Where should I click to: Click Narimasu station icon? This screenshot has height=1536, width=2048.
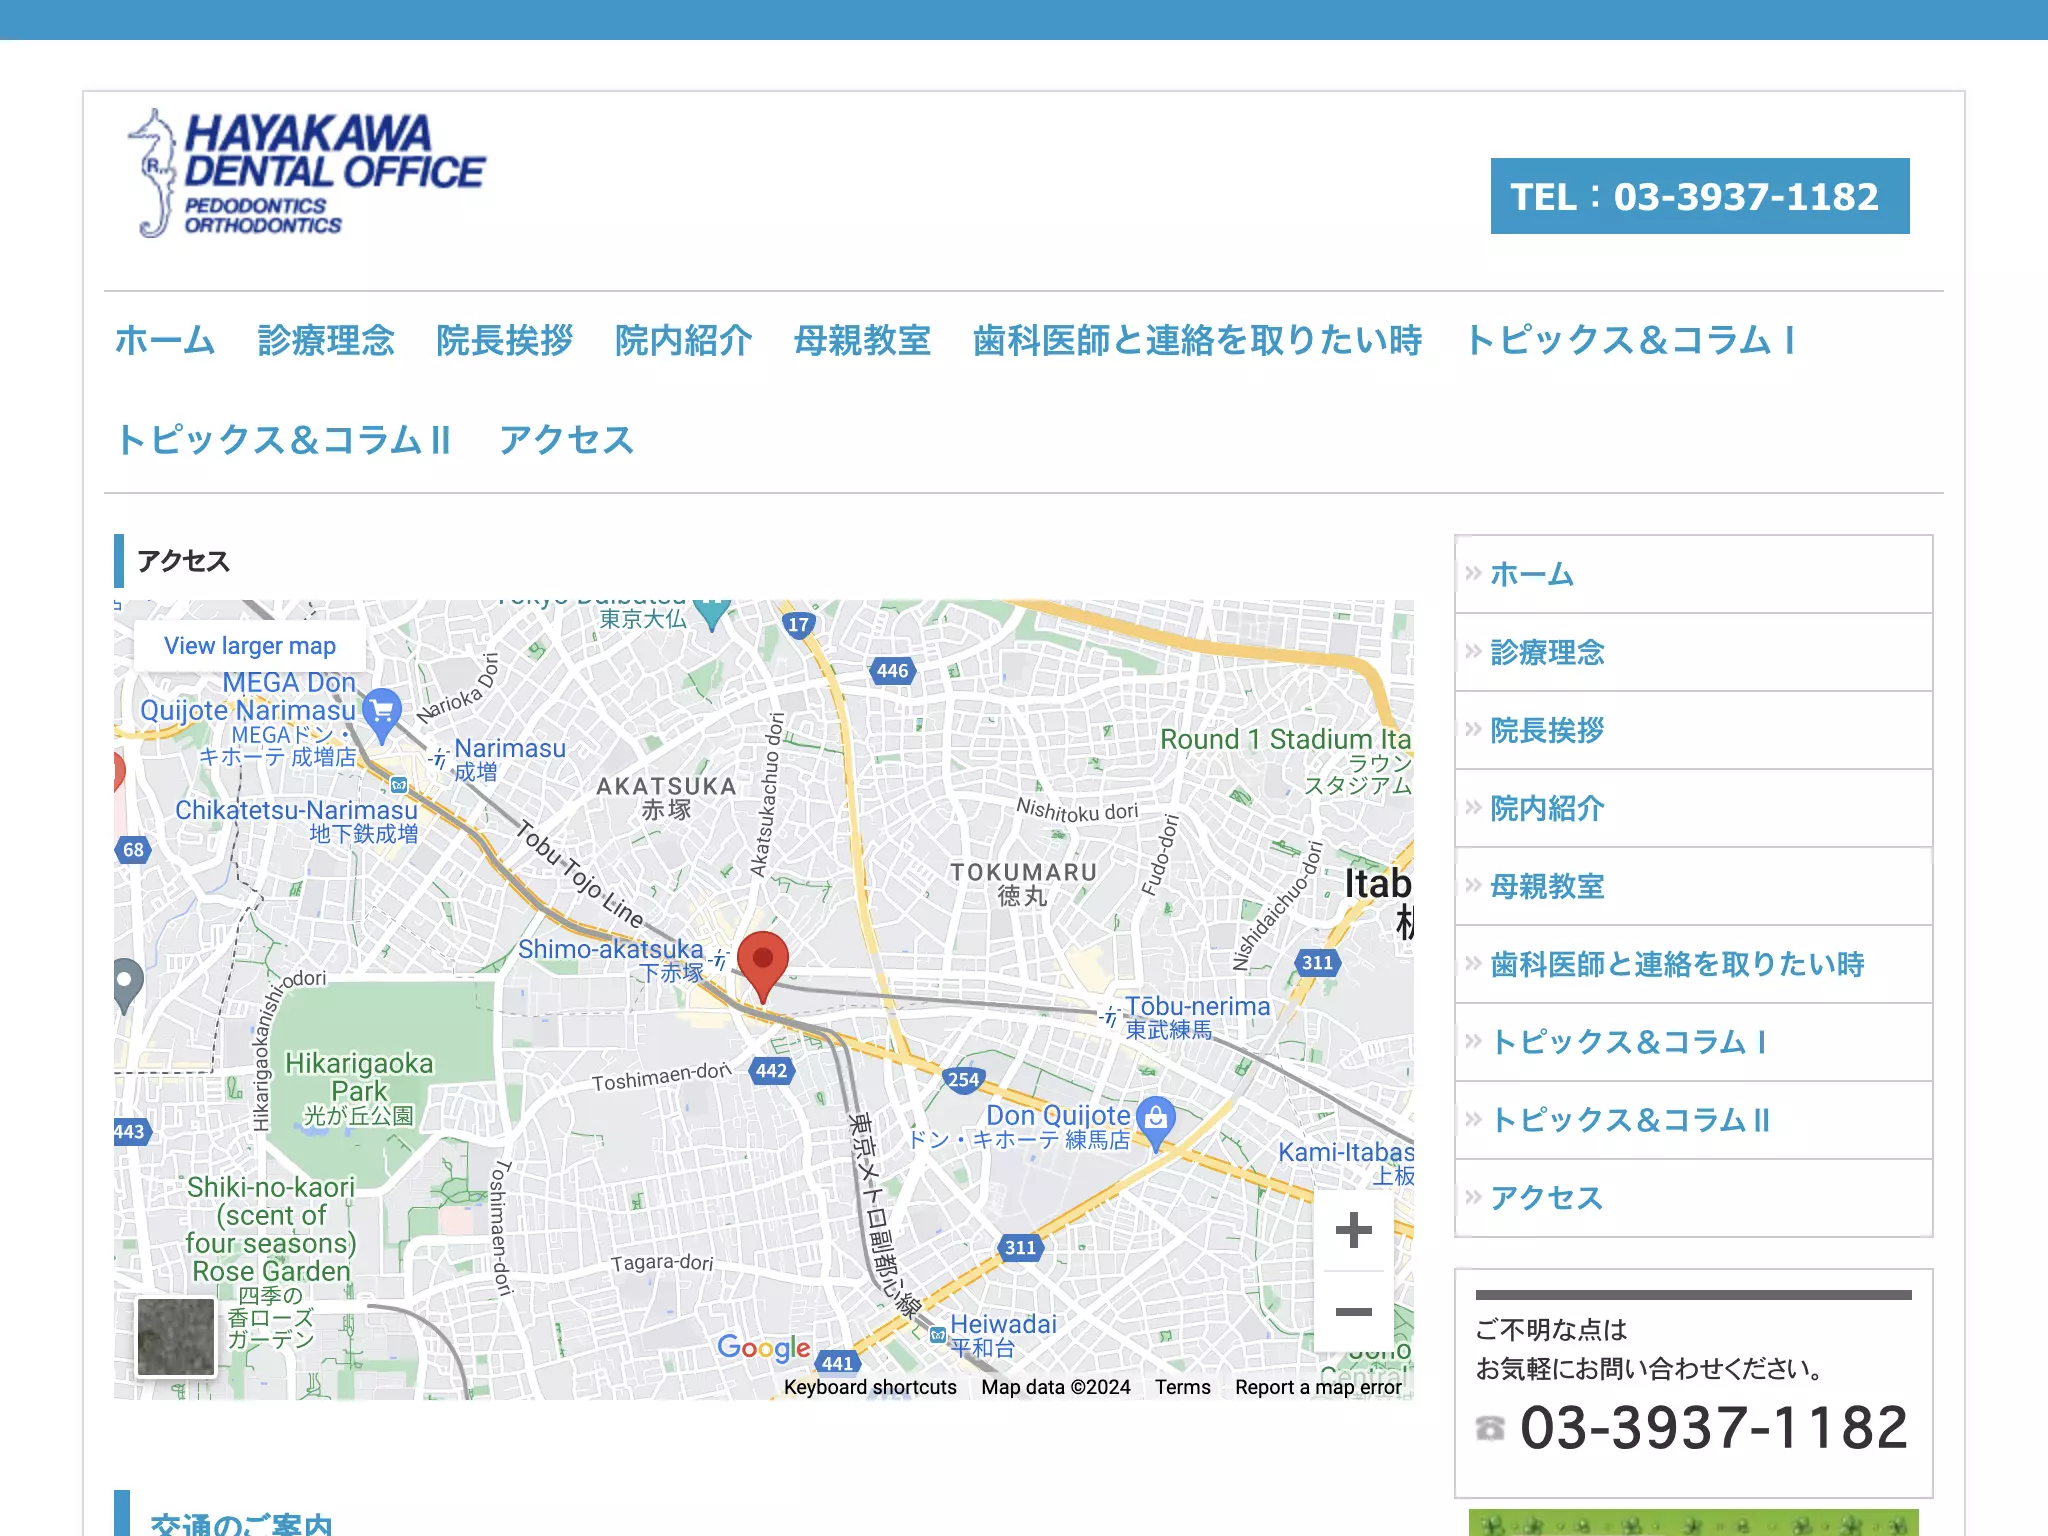438,757
